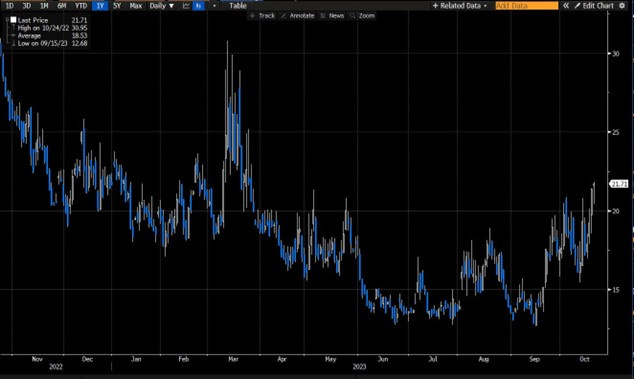
Task: Collapse the legend tree expander
Action: tap(7, 20)
